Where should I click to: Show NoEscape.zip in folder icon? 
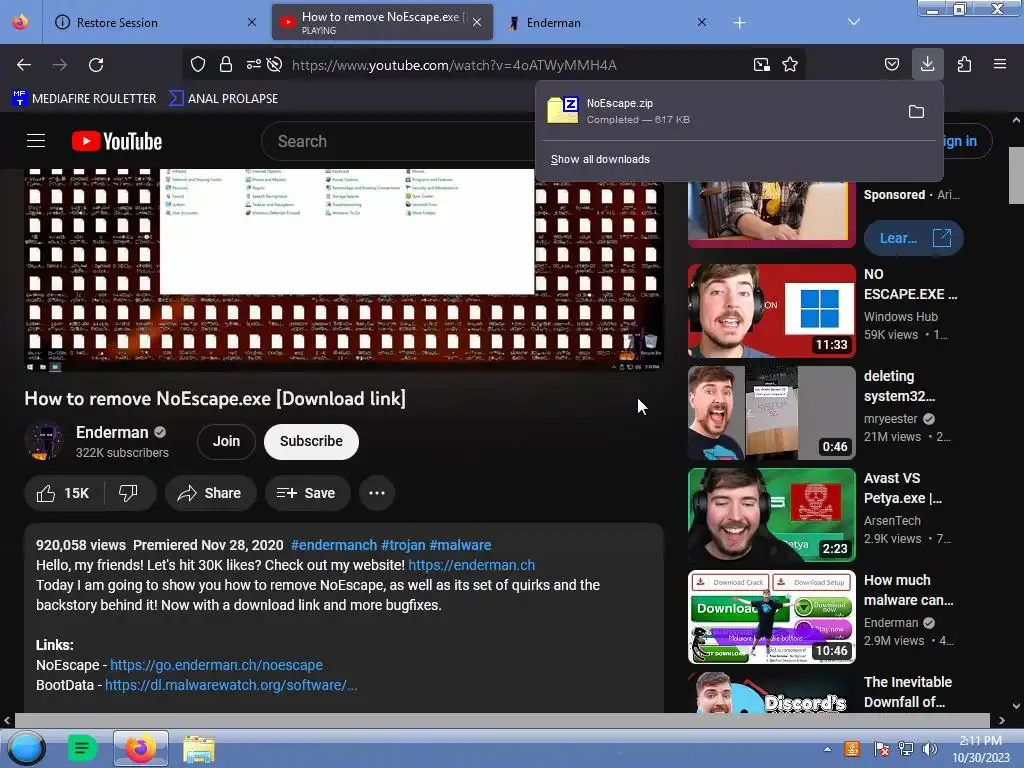916,112
